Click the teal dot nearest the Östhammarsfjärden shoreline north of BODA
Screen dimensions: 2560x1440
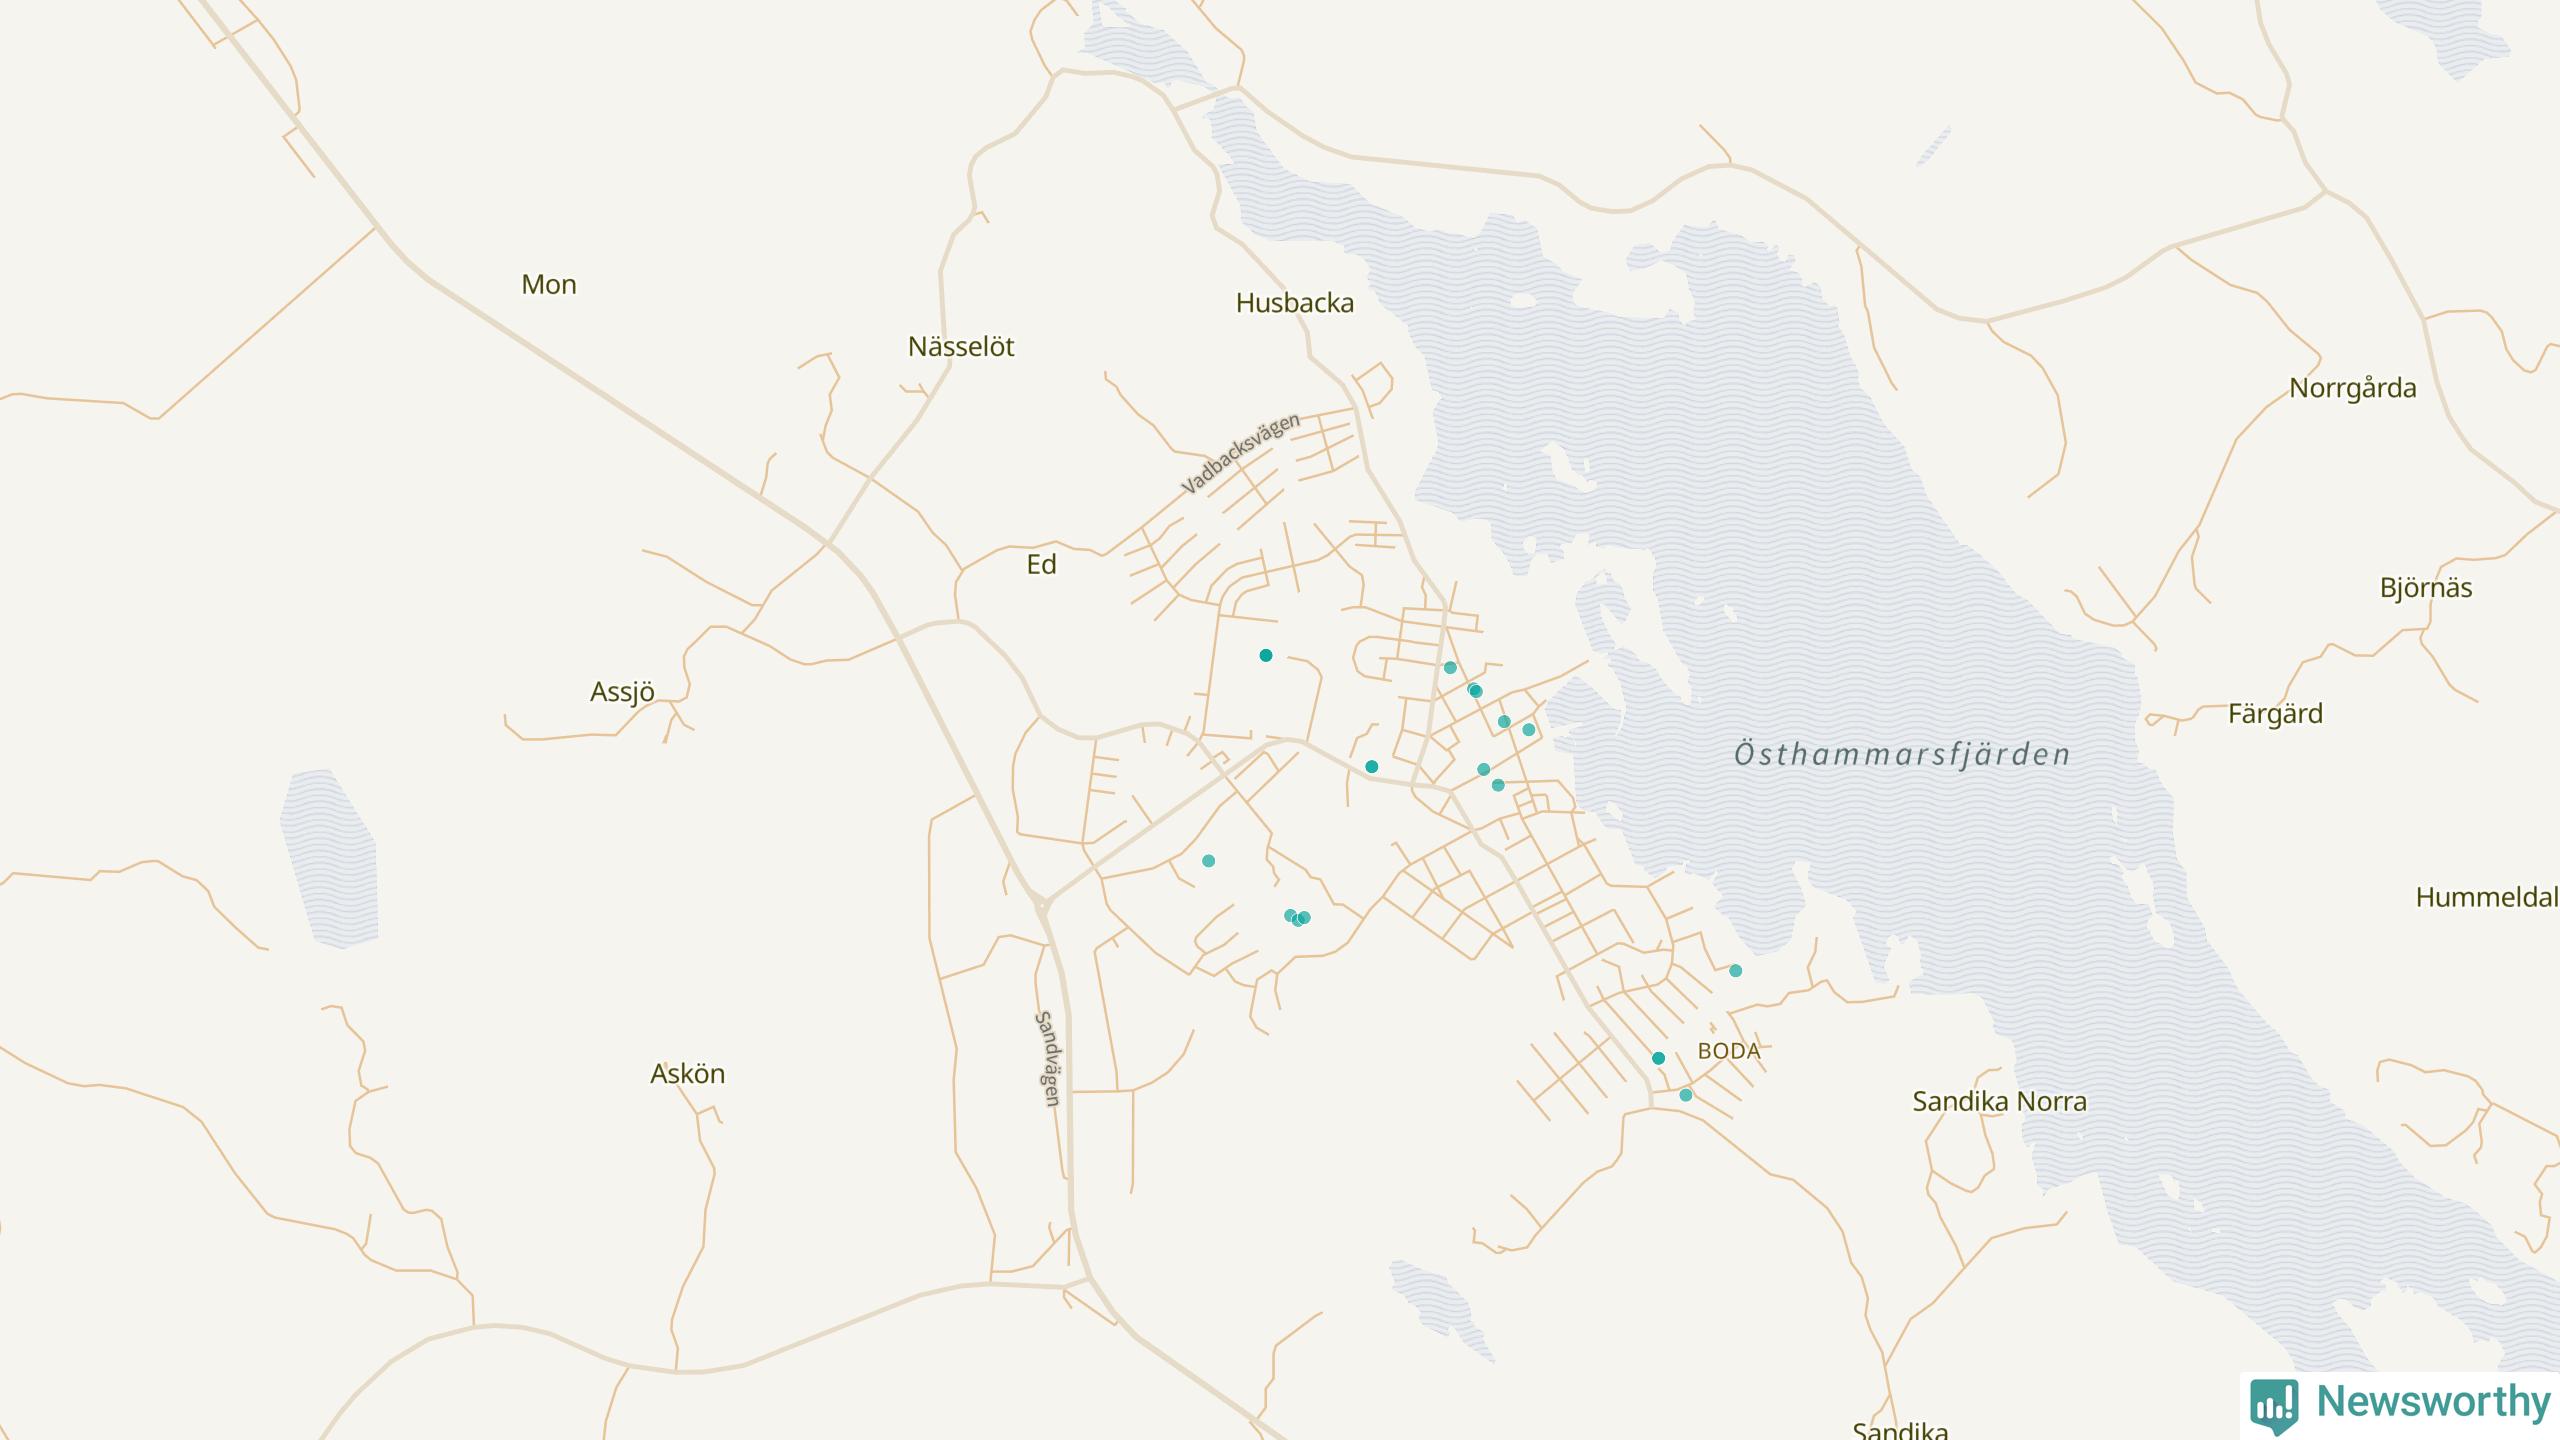click(1735, 971)
